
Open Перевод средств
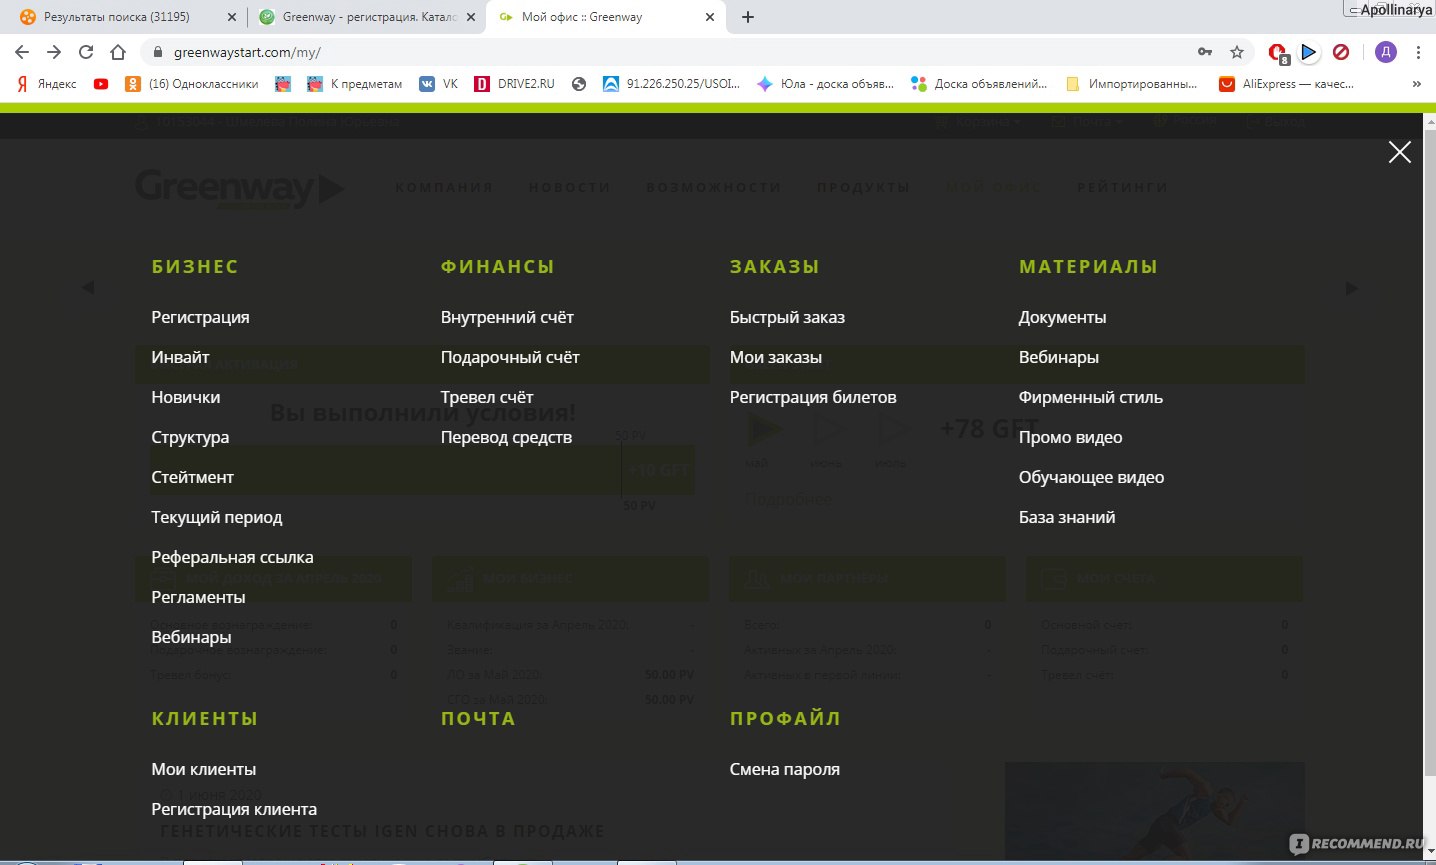click(x=506, y=437)
